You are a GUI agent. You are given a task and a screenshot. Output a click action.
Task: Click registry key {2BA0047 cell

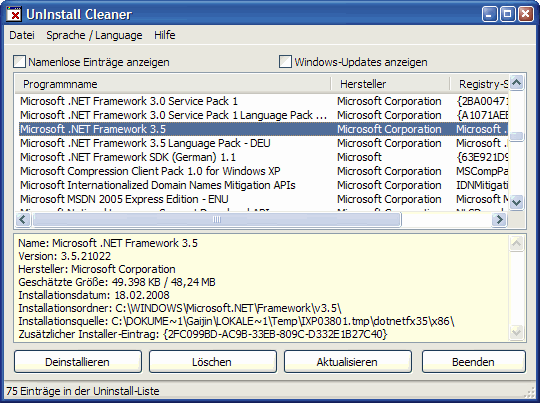[x=482, y=101]
